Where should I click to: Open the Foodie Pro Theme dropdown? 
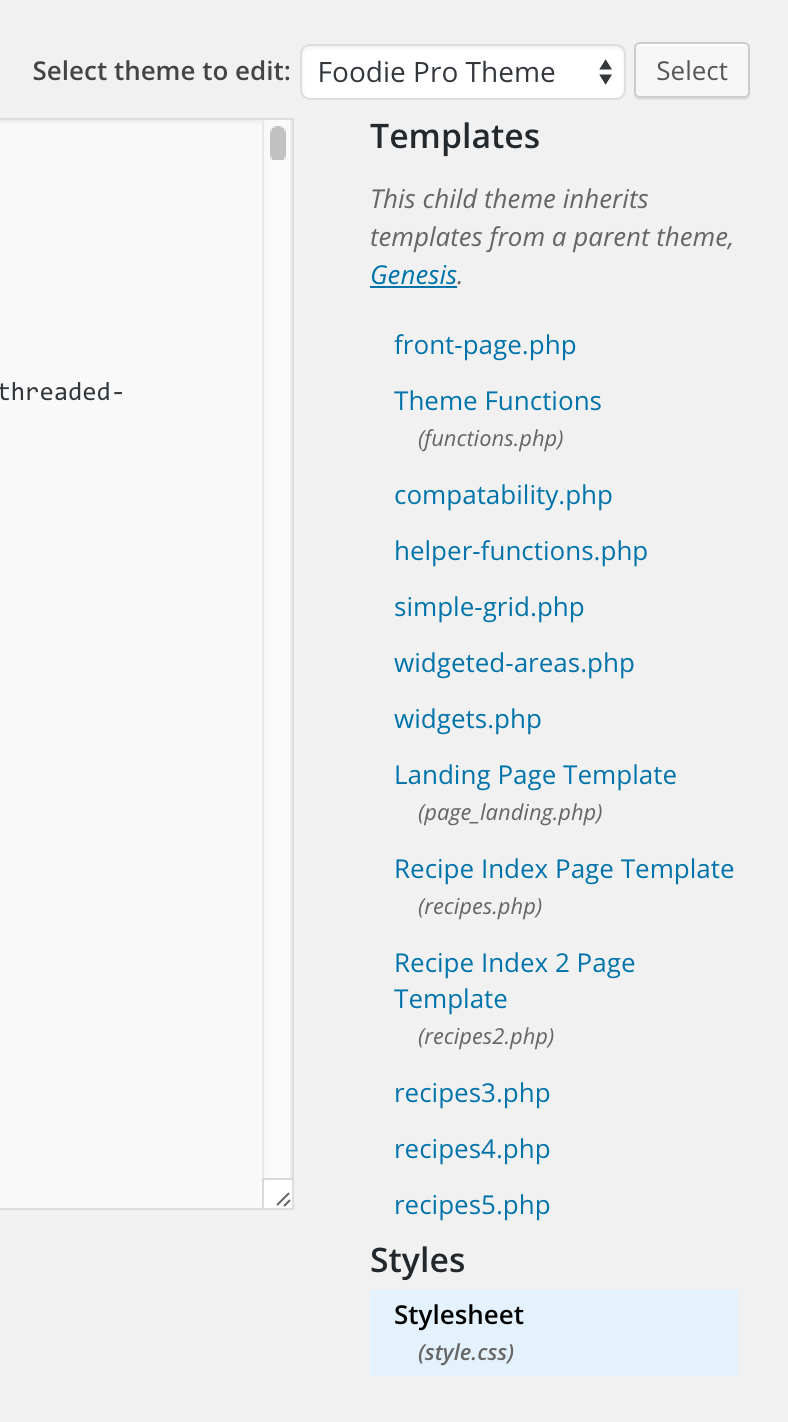click(x=462, y=72)
